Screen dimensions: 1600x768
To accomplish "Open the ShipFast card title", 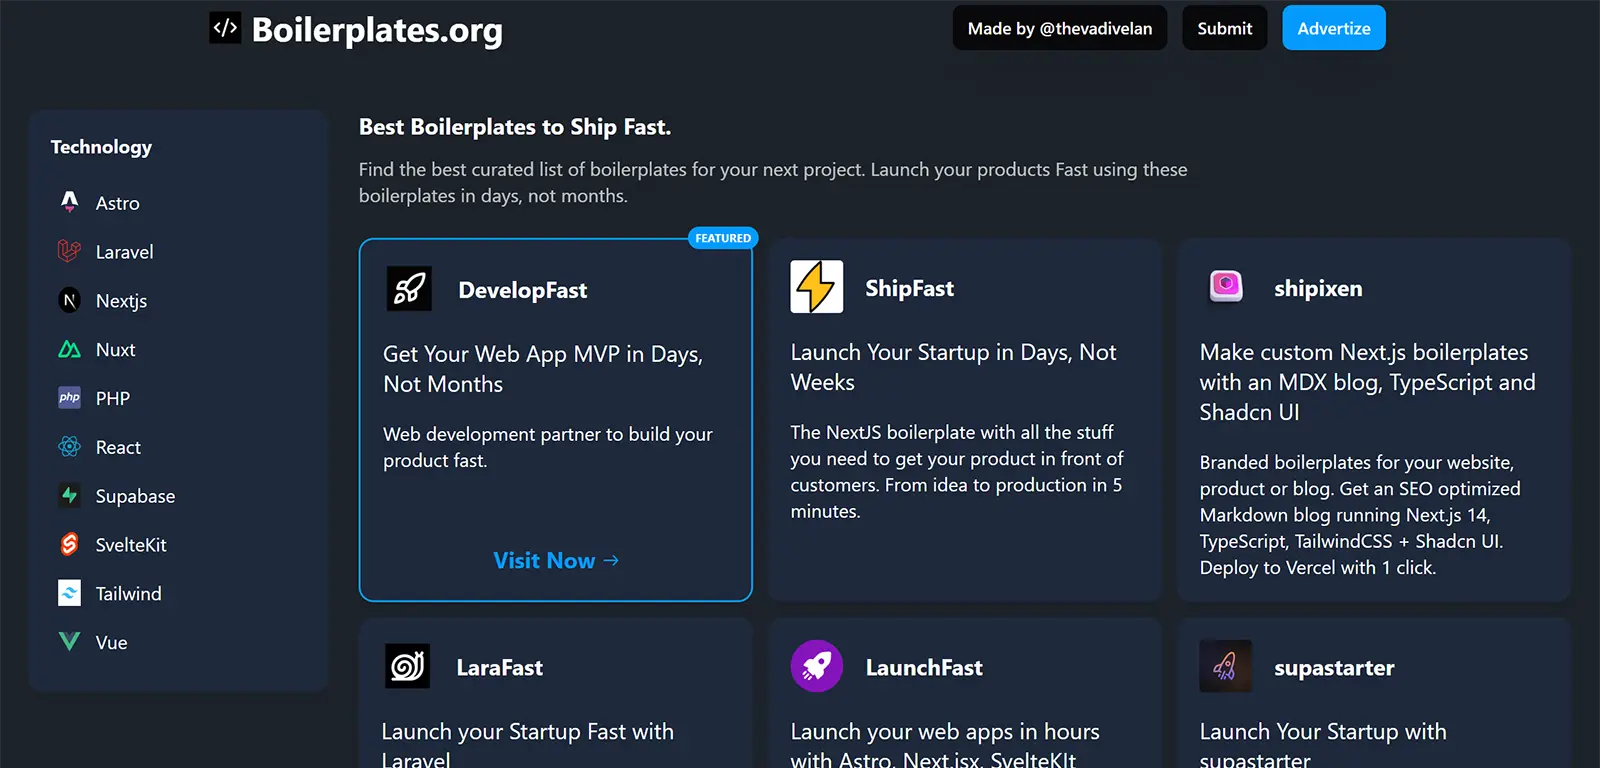I will click(909, 288).
